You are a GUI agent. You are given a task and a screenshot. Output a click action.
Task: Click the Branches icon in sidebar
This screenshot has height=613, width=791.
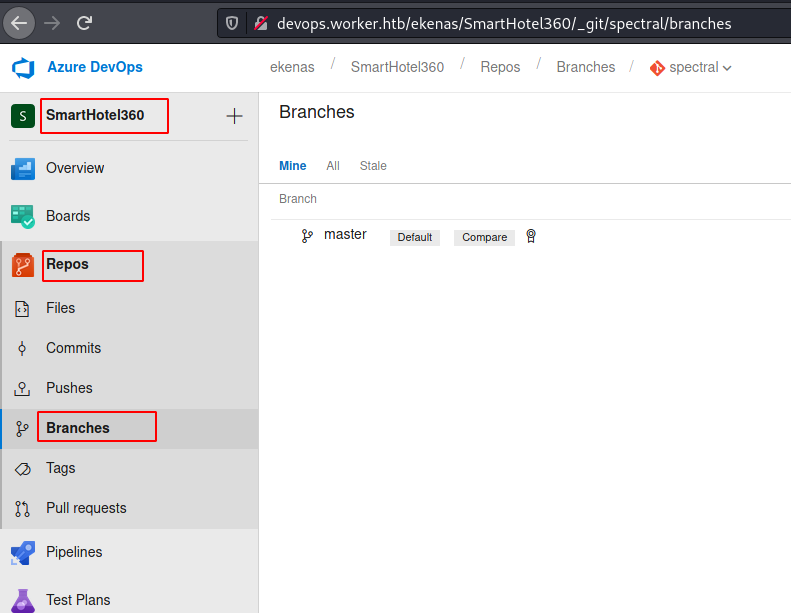(22, 429)
